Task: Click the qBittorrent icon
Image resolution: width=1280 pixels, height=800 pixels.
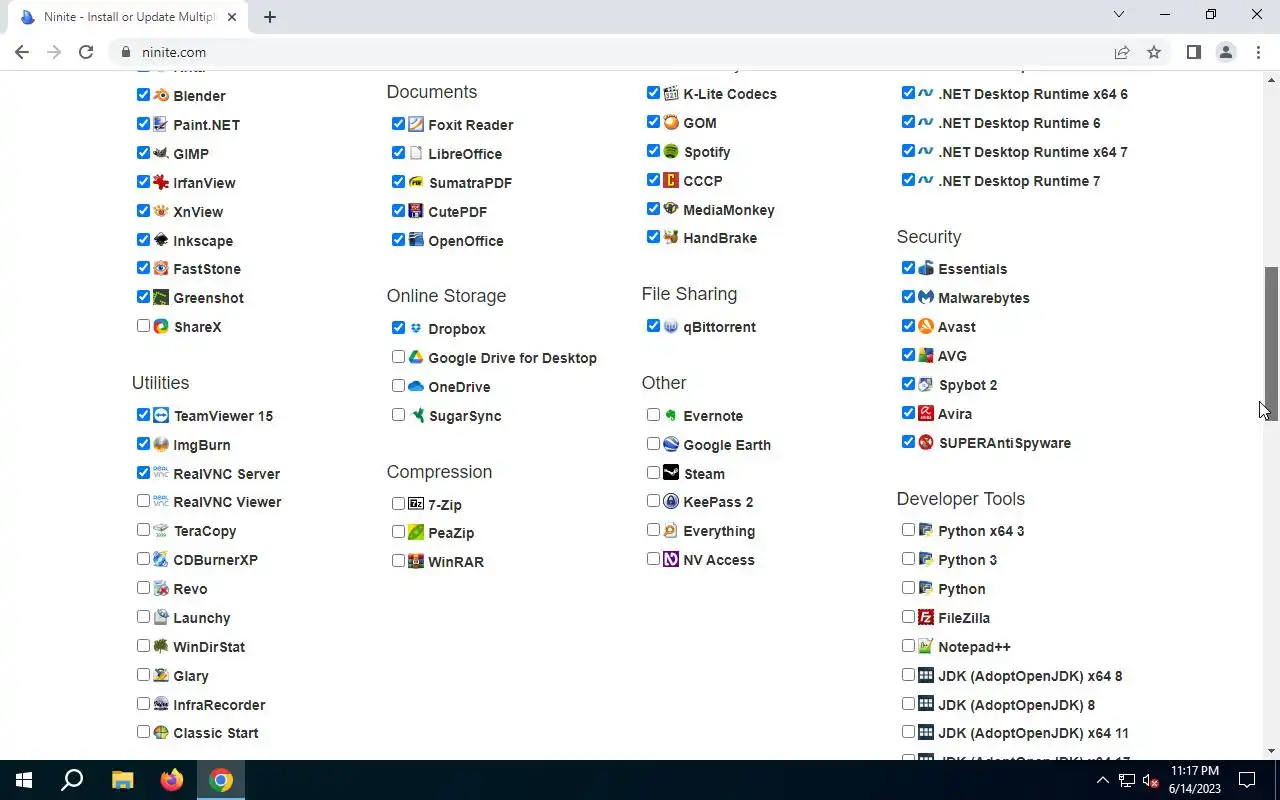Action: coord(671,326)
